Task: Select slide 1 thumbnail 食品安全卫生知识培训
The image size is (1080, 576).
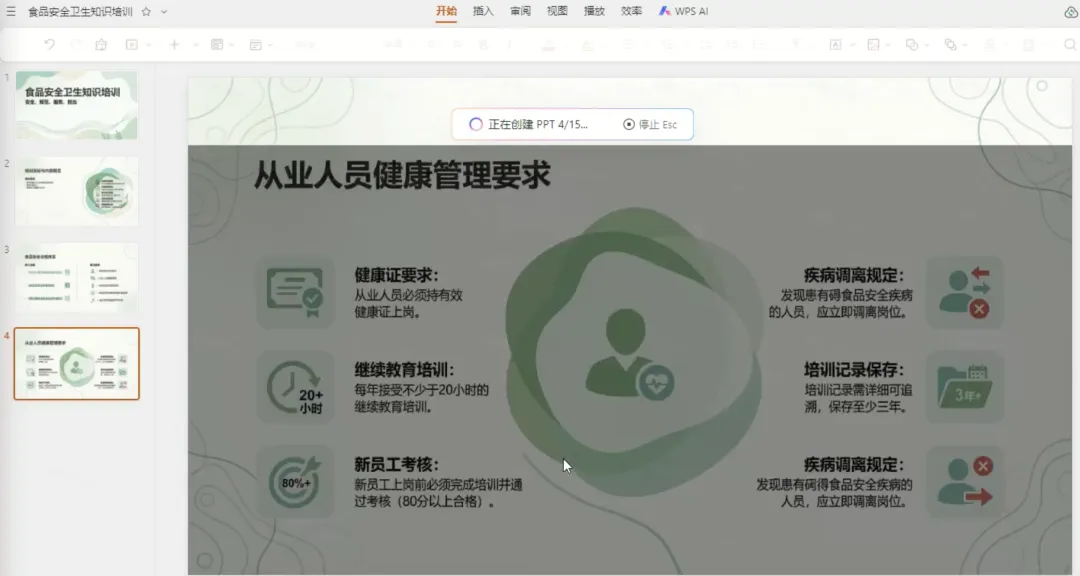Action: 76,105
